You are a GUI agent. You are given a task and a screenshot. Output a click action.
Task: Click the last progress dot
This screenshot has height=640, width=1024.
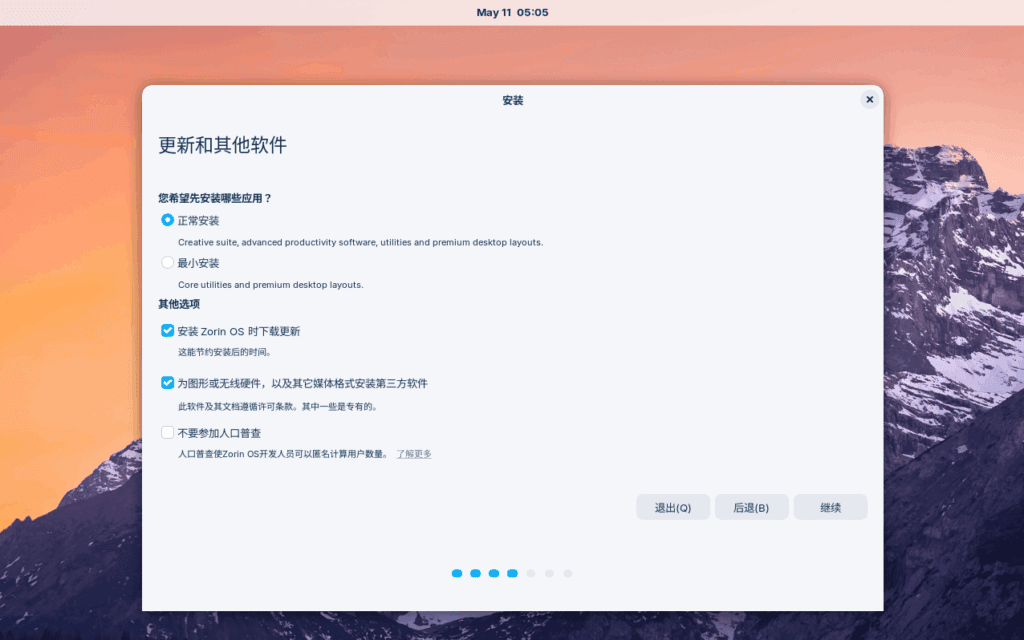click(x=568, y=574)
